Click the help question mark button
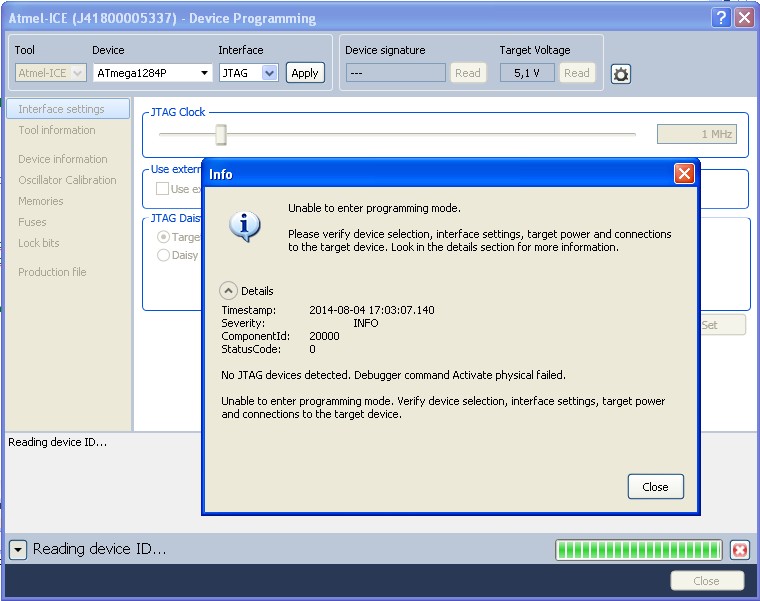This screenshot has height=601, width=760. 721,18
